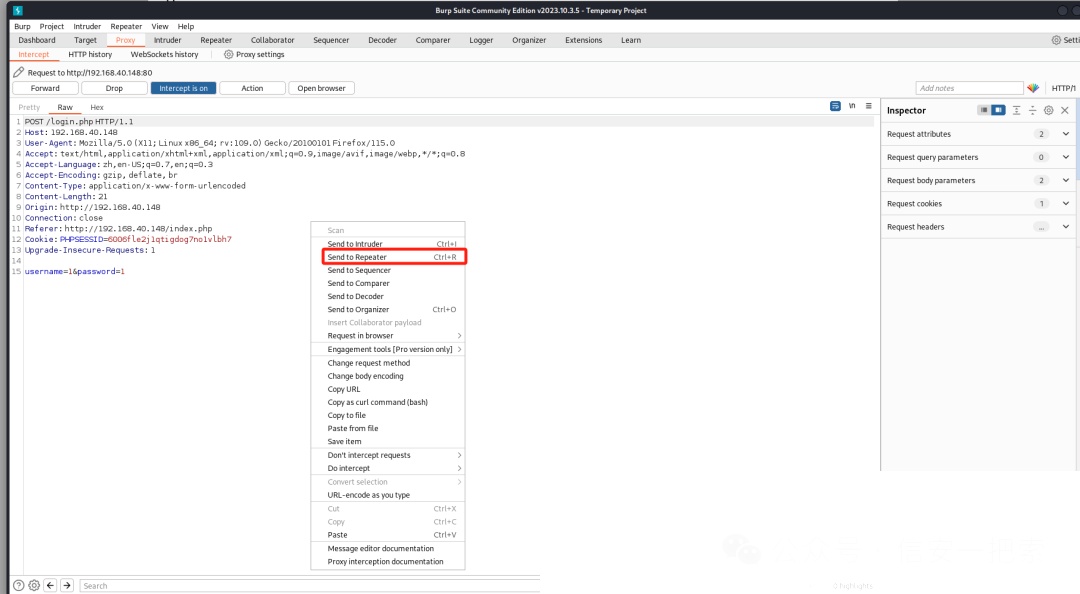
Task: Toggle message word wrap icon
Action: coord(835,106)
